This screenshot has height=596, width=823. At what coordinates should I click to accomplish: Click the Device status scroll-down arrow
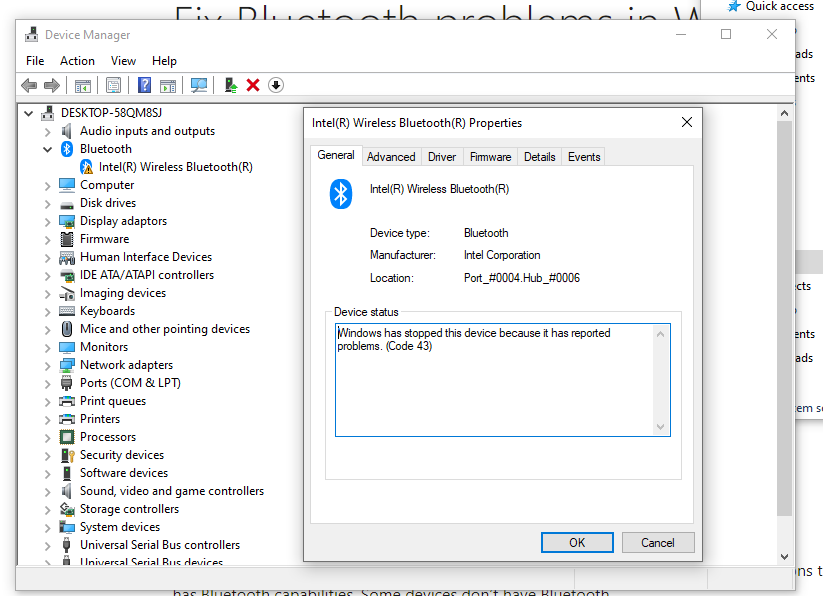(660, 427)
